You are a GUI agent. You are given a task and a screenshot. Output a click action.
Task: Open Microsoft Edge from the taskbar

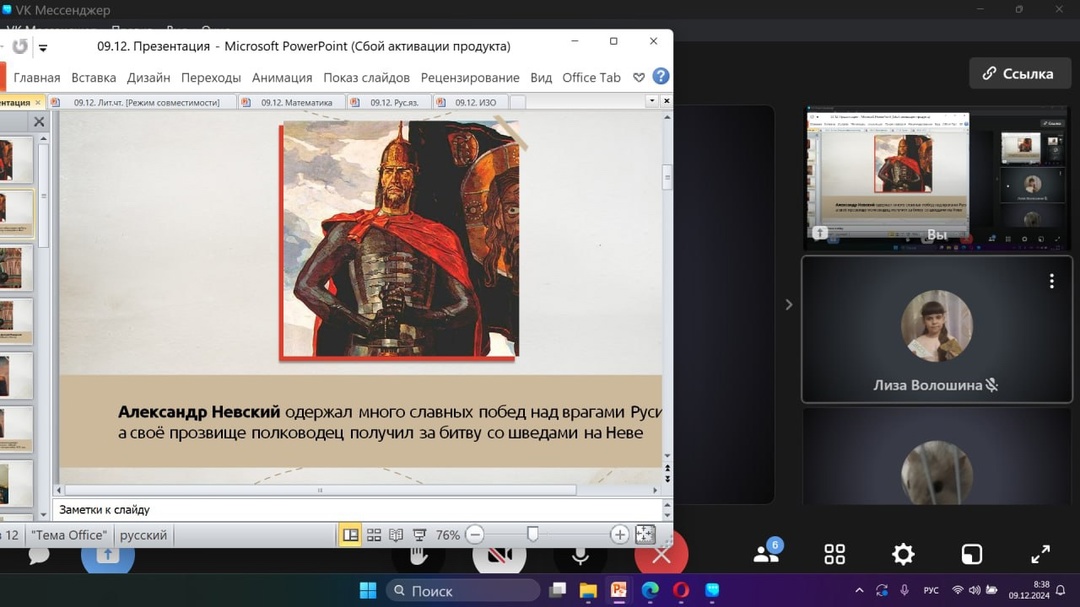[650, 590]
